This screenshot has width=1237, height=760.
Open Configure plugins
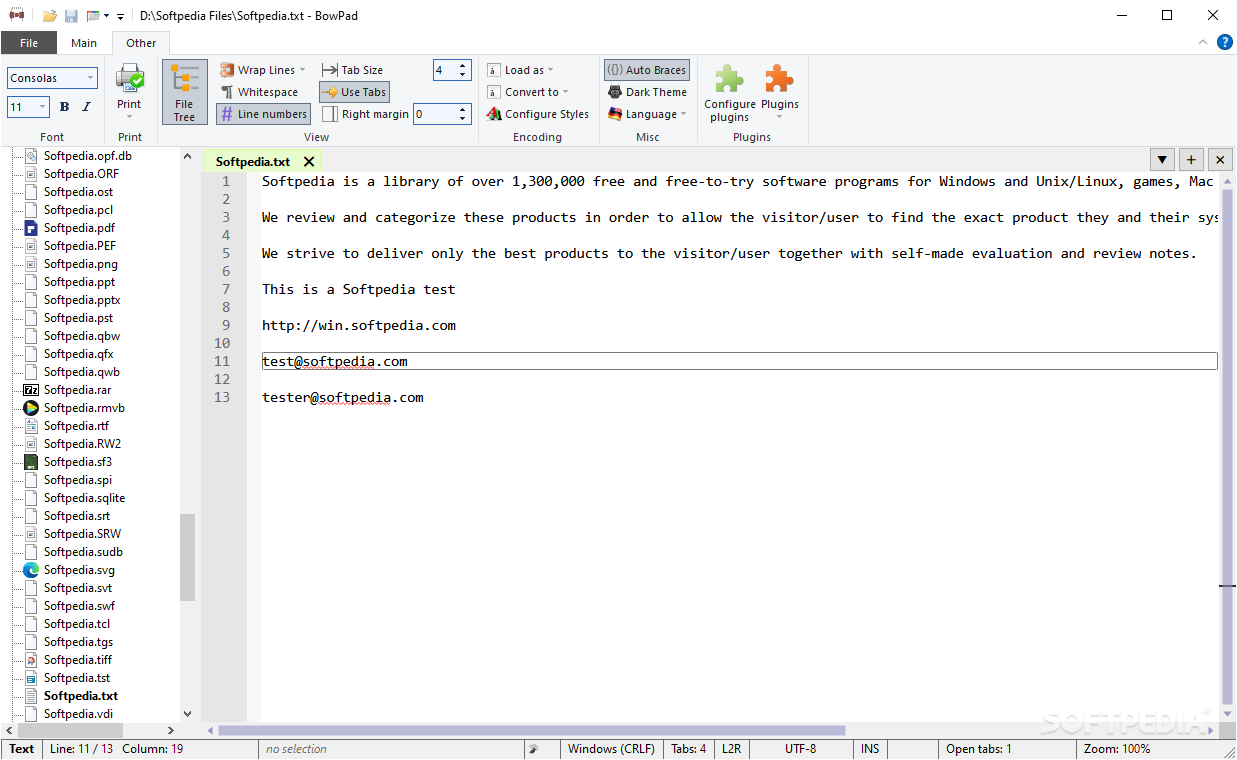coord(730,94)
